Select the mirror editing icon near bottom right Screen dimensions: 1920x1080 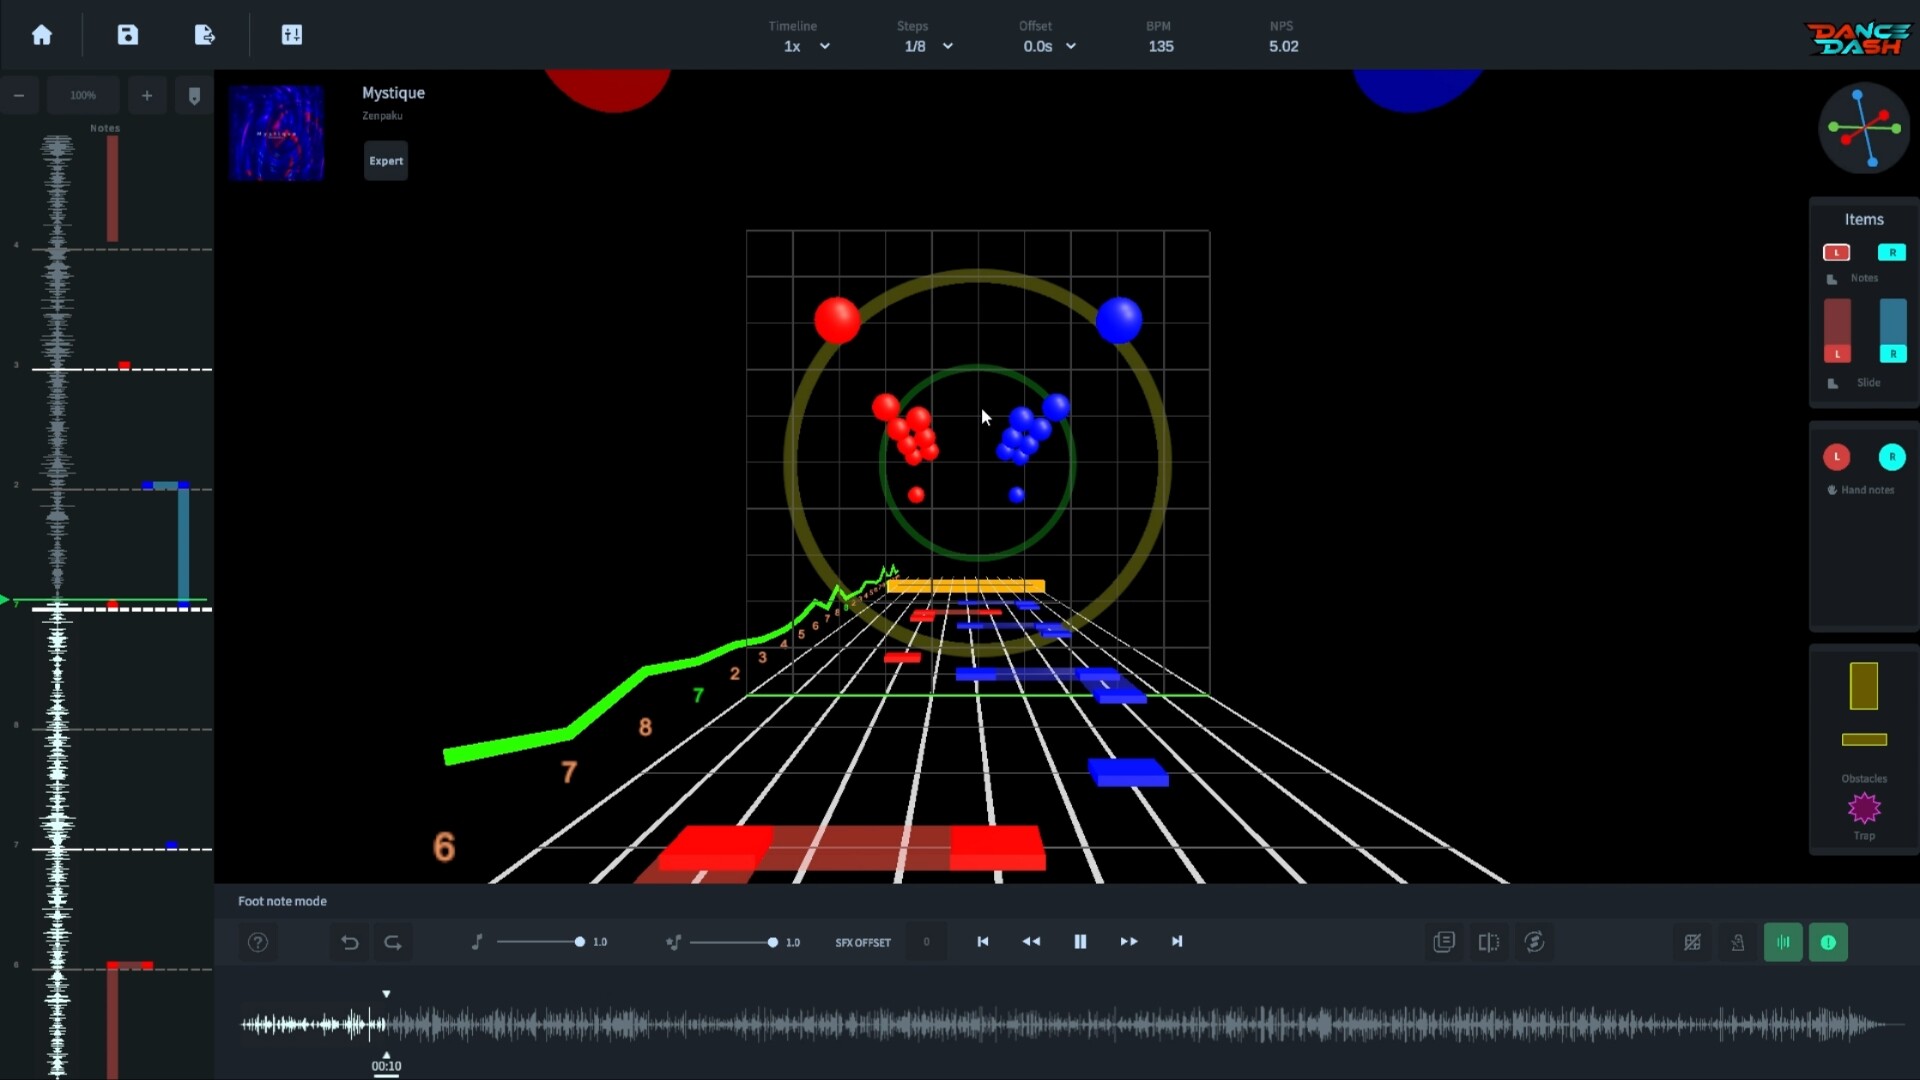click(x=1489, y=942)
